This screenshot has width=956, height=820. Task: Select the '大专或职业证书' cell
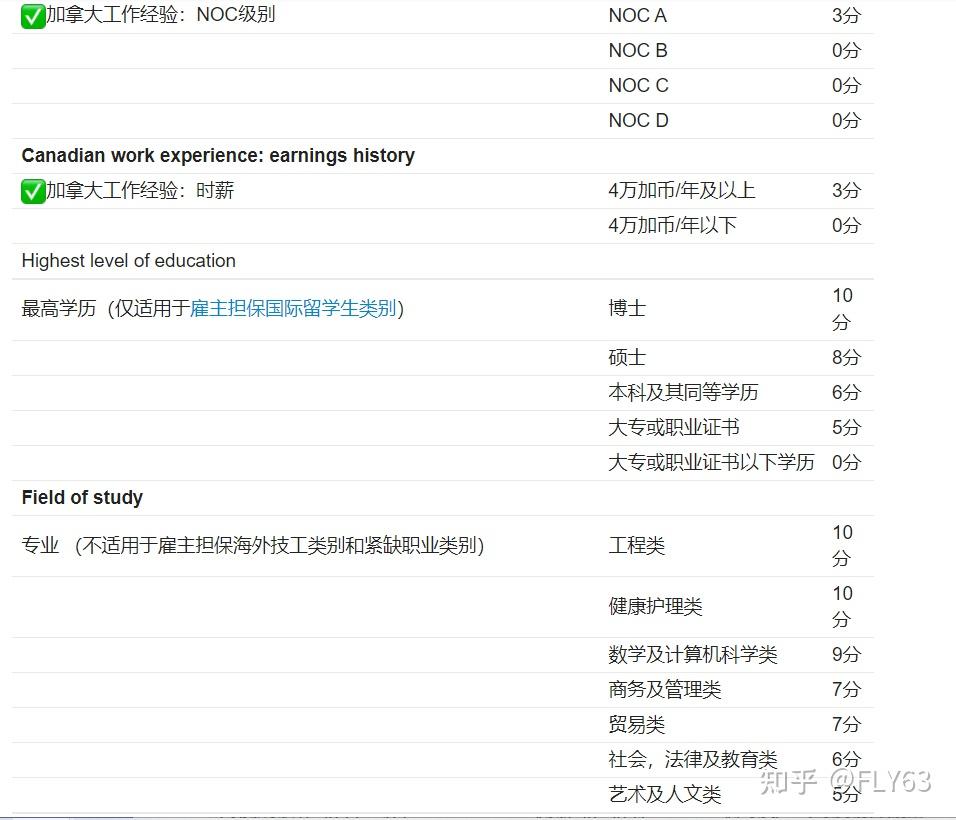pyautogui.click(x=674, y=427)
